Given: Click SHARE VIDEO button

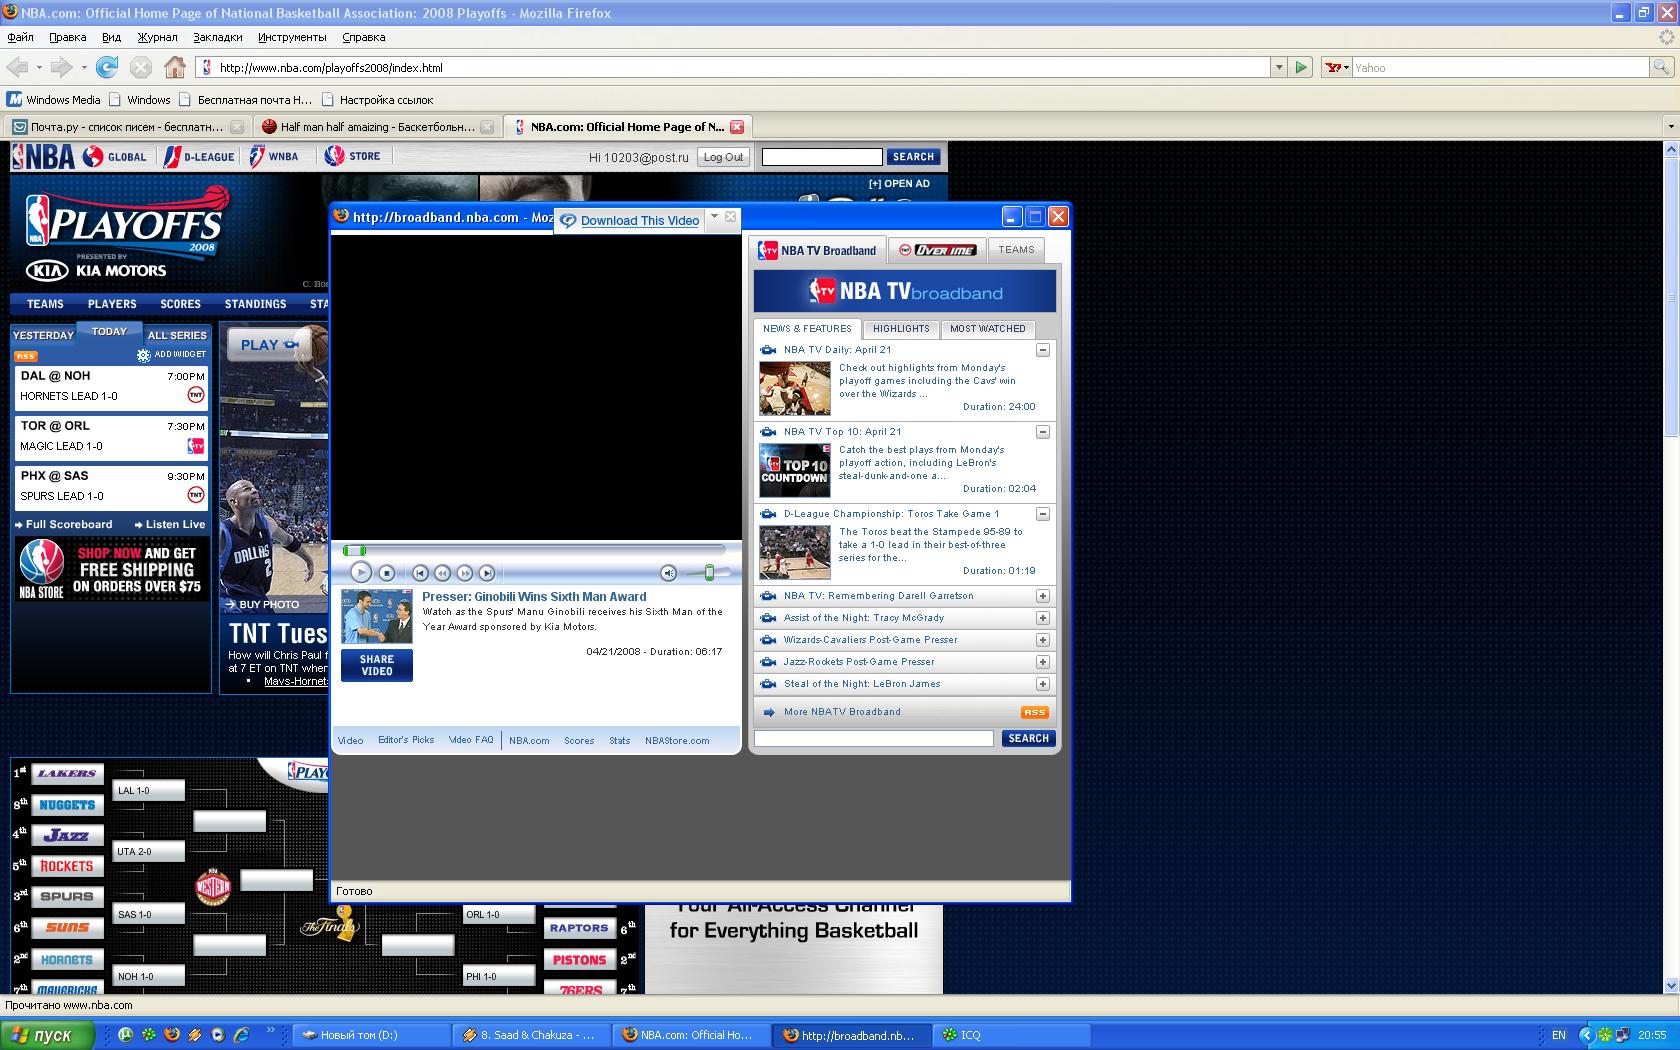Looking at the screenshot, I should (377, 665).
